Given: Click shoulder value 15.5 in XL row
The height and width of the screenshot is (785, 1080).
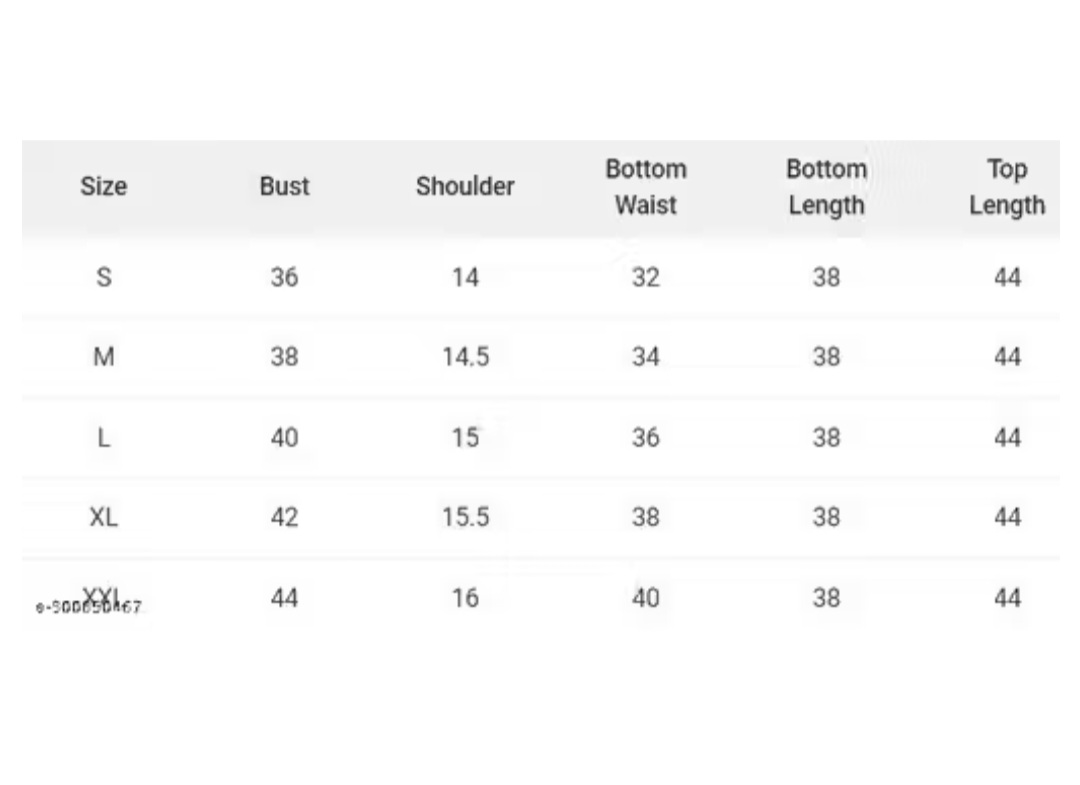Looking at the screenshot, I should coord(466,516).
